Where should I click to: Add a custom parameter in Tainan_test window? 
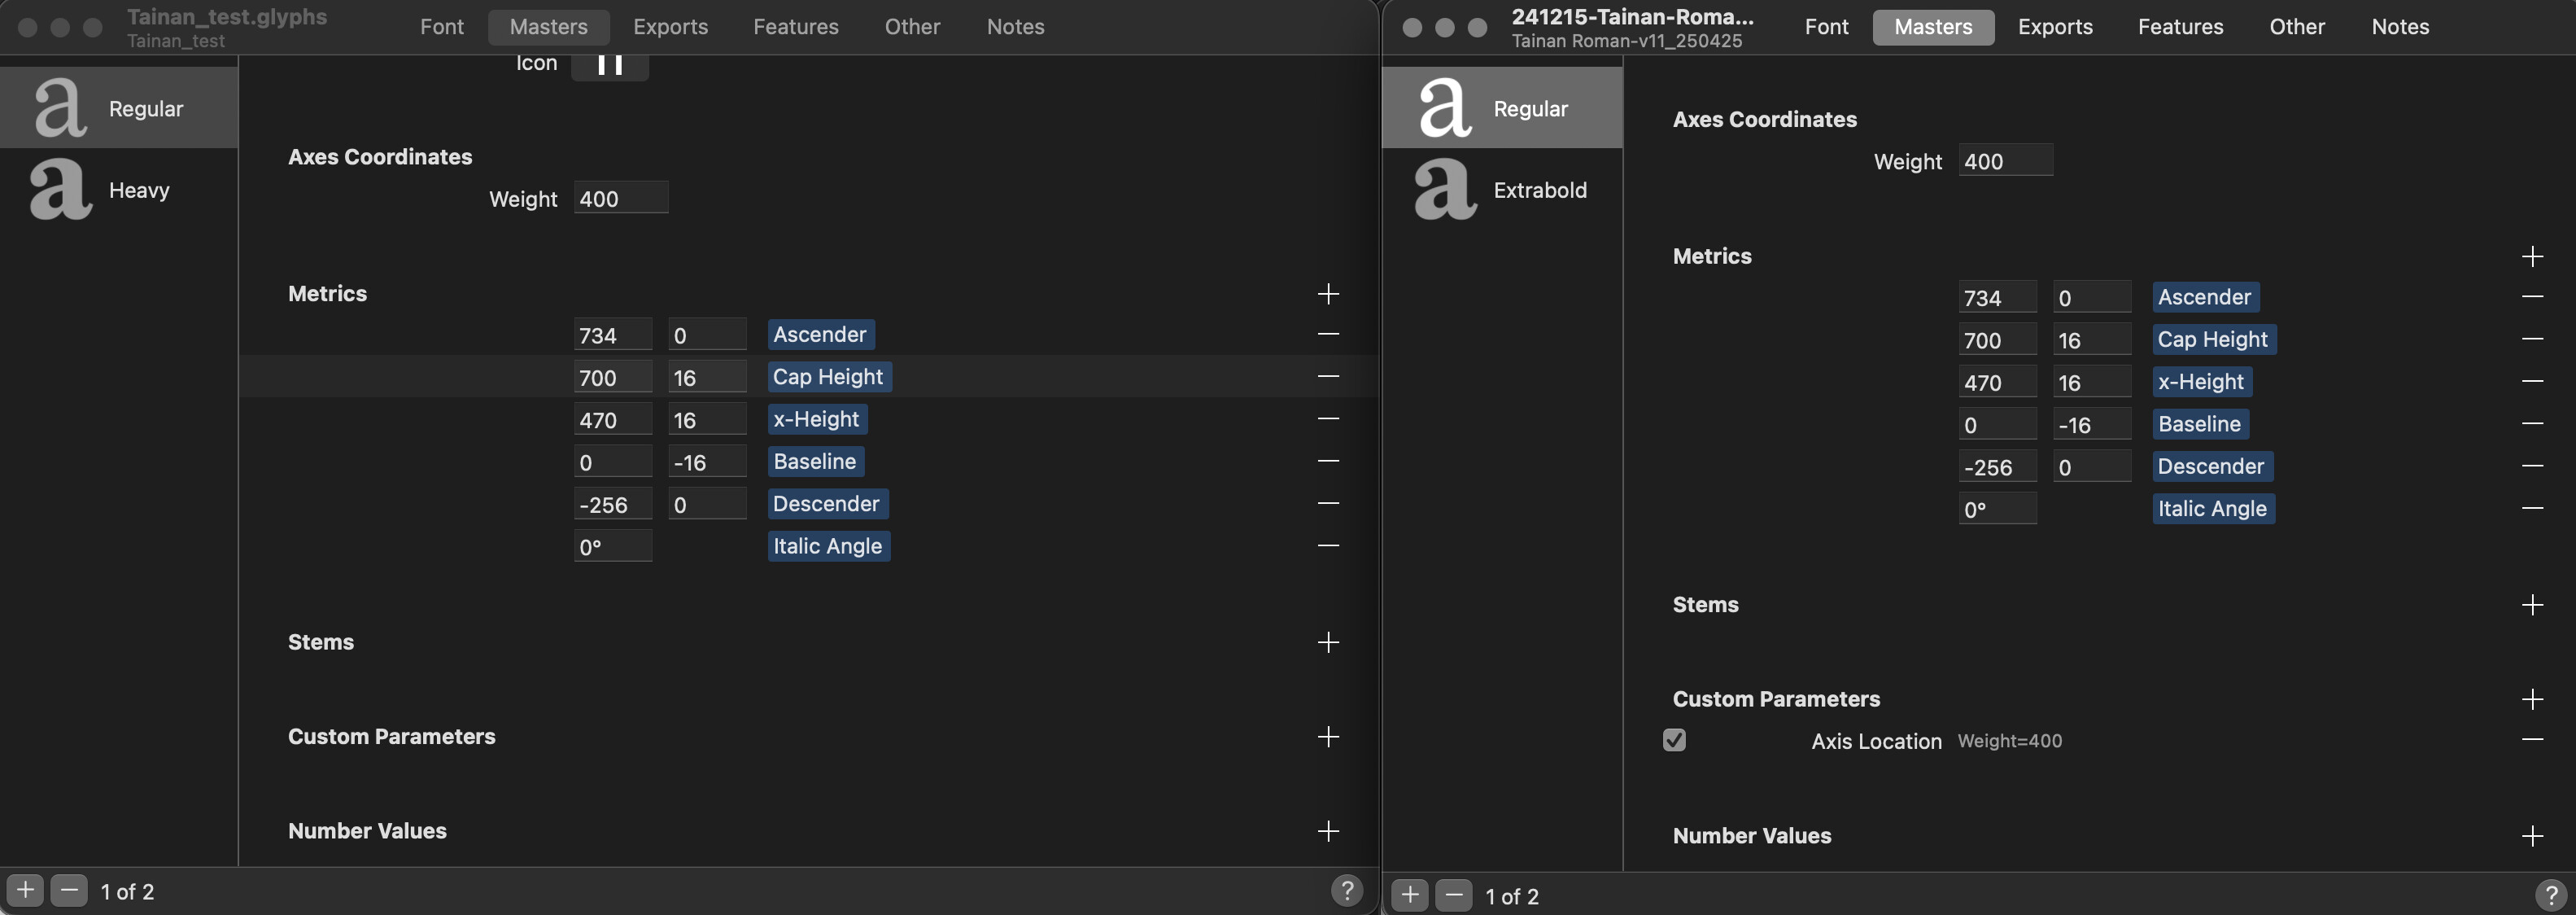click(x=1327, y=737)
